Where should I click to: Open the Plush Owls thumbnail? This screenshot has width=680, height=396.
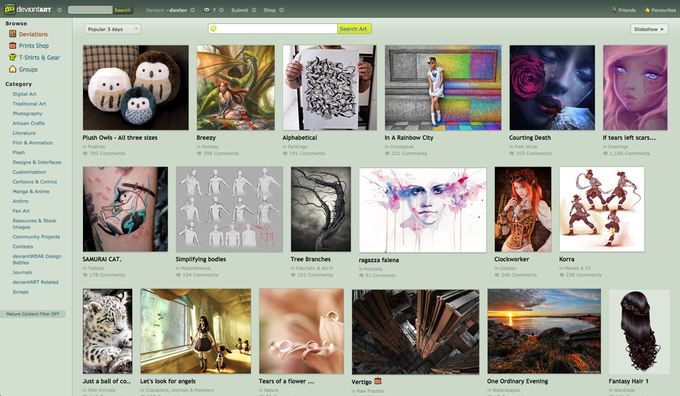pos(136,88)
